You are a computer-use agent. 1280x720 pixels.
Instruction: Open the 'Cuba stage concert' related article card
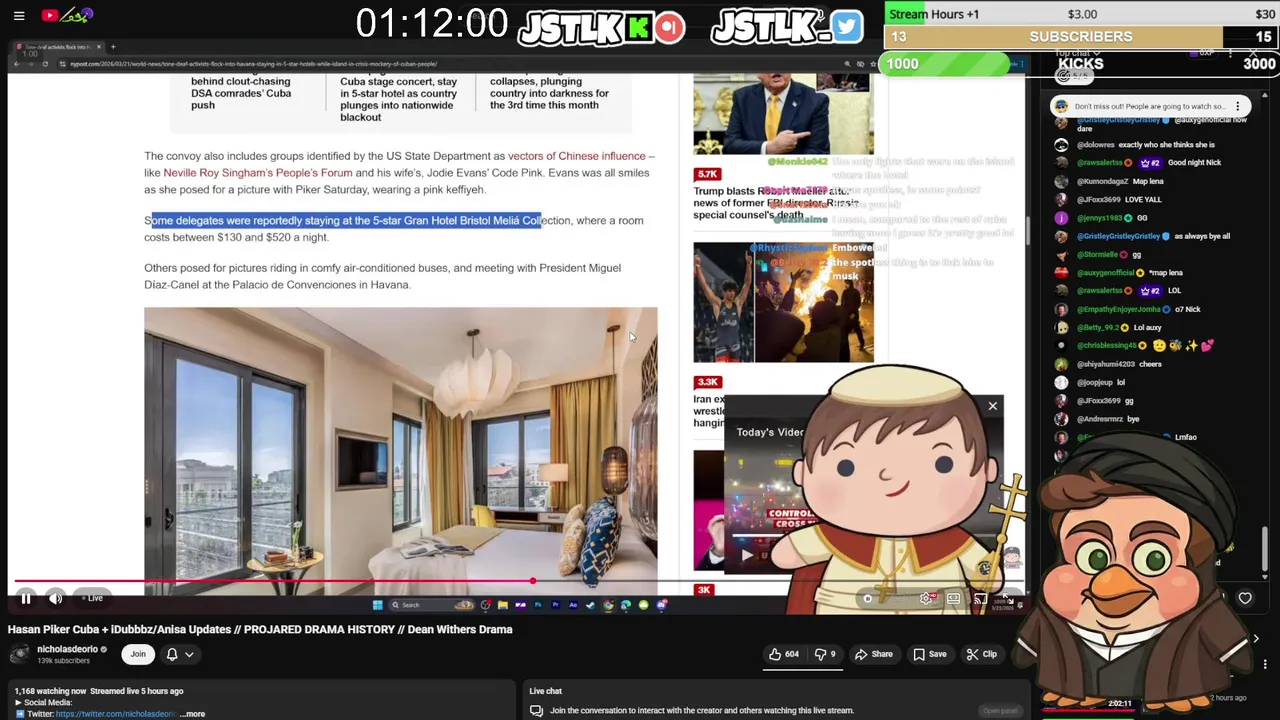pyautogui.click(x=399, y=99)
